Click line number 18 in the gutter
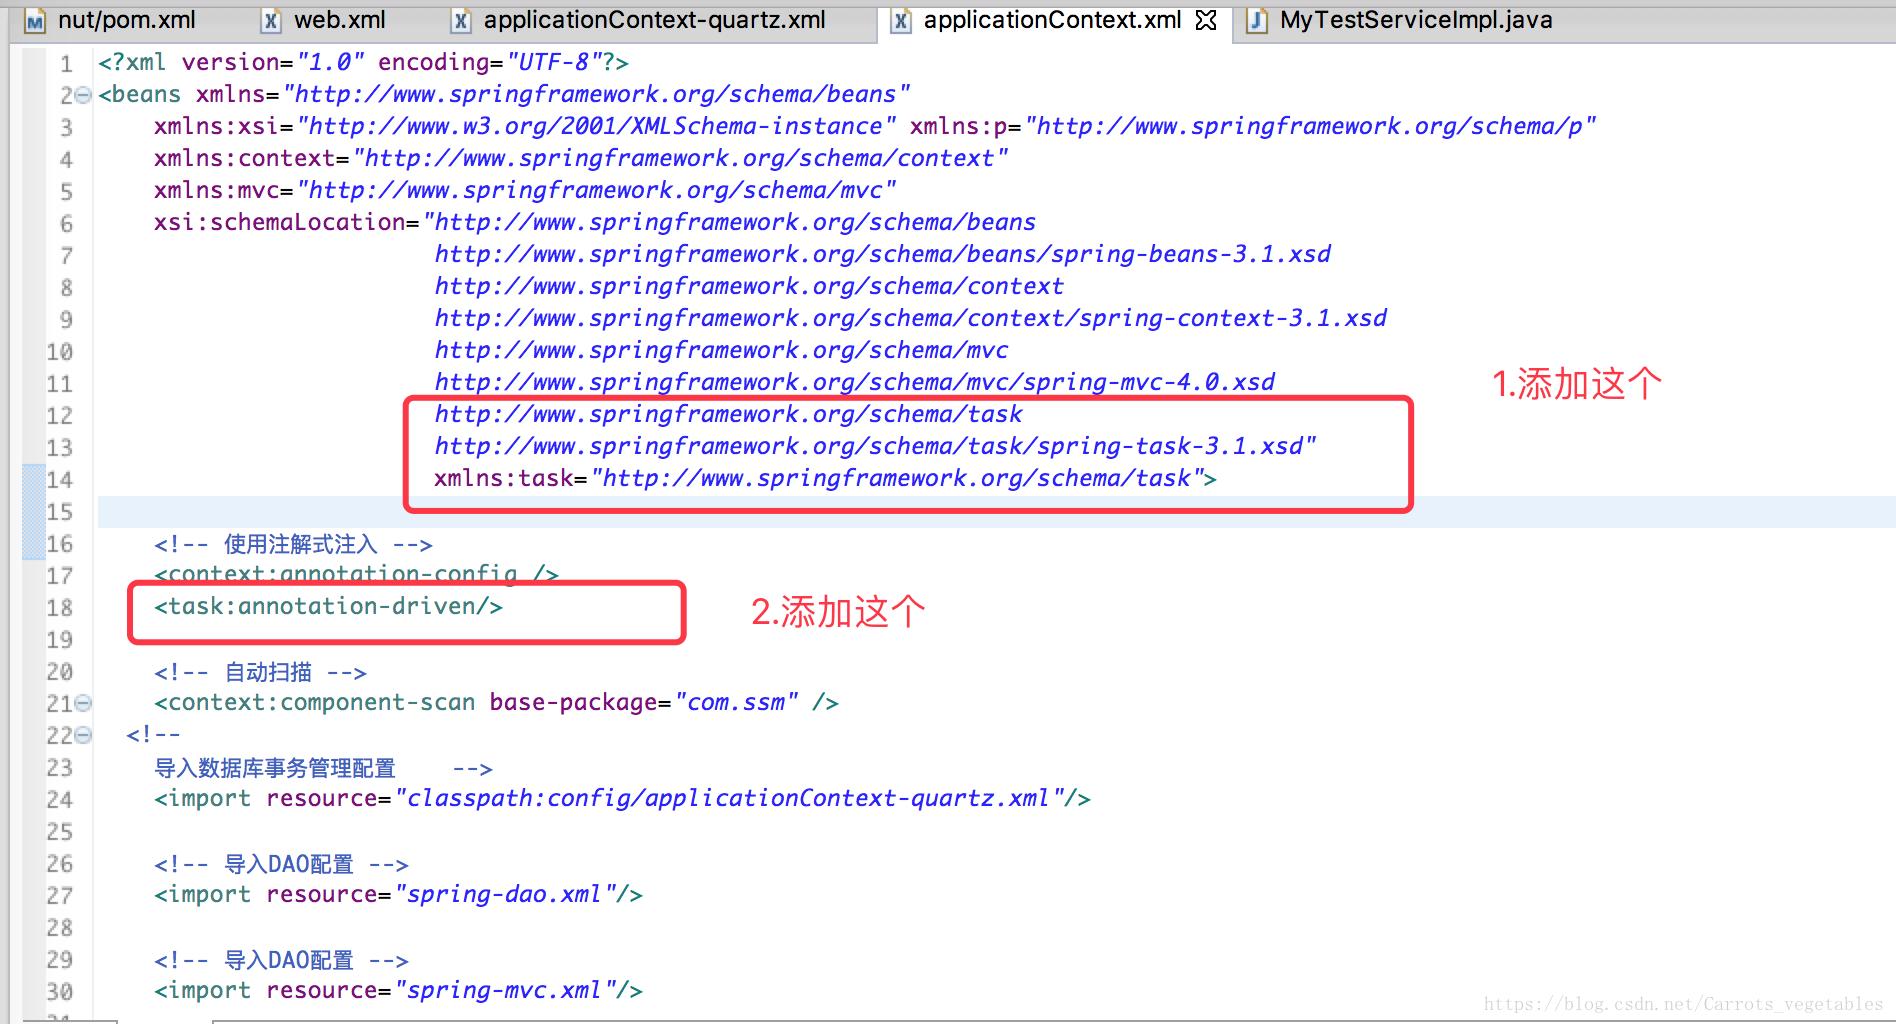 [60, 608]
